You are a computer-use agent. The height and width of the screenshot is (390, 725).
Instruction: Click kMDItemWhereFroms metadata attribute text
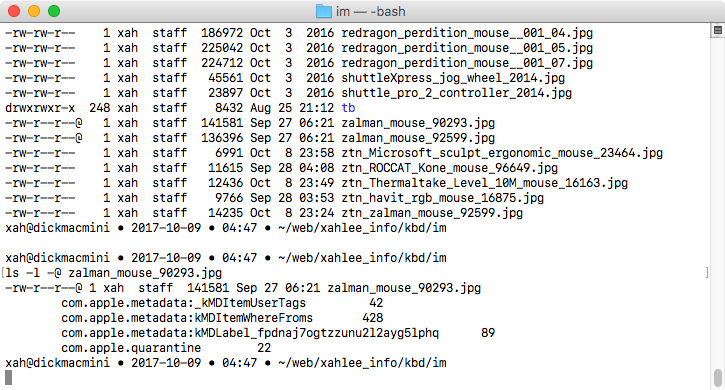click(253, 318)
